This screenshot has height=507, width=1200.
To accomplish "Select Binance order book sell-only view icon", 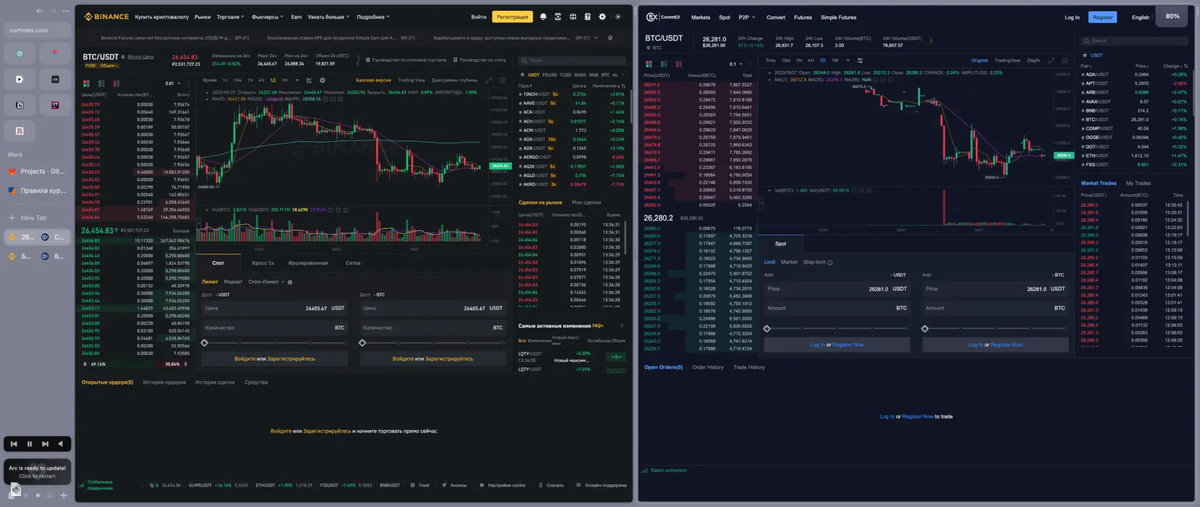I will coord(116,83).
